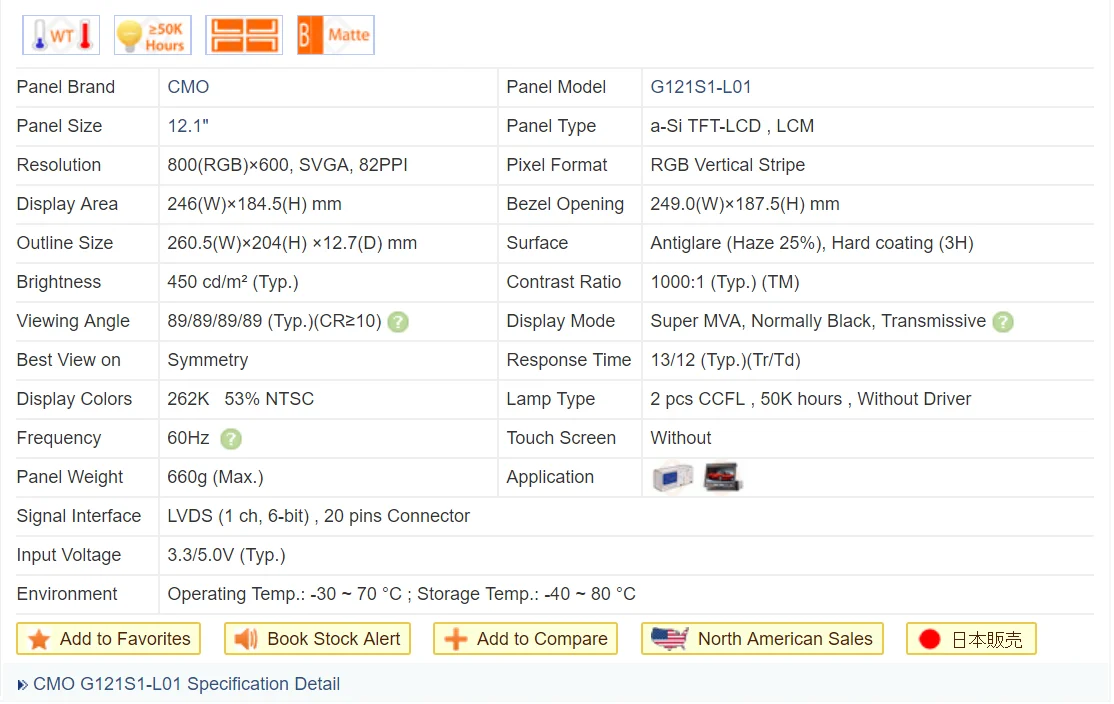Screen dimensions: 1114x704
Task: Click the wide temperature WT badge icon
Action: 61,35
